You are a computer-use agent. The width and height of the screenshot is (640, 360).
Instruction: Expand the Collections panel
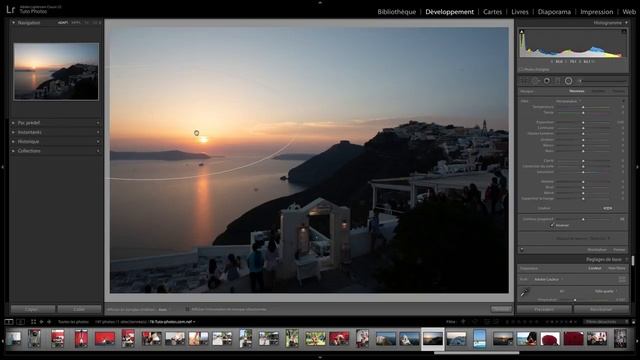pos(13,151)
